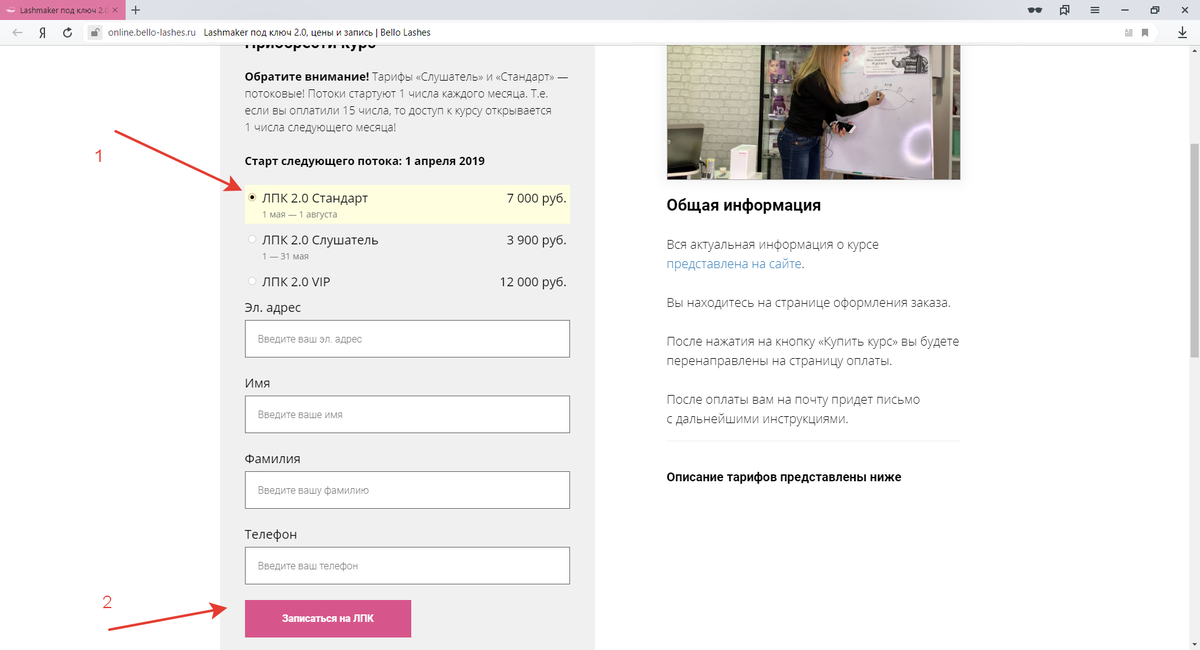1200x650 pixels.
Task: Focus the Имя input field
Action: coord(407,414)
